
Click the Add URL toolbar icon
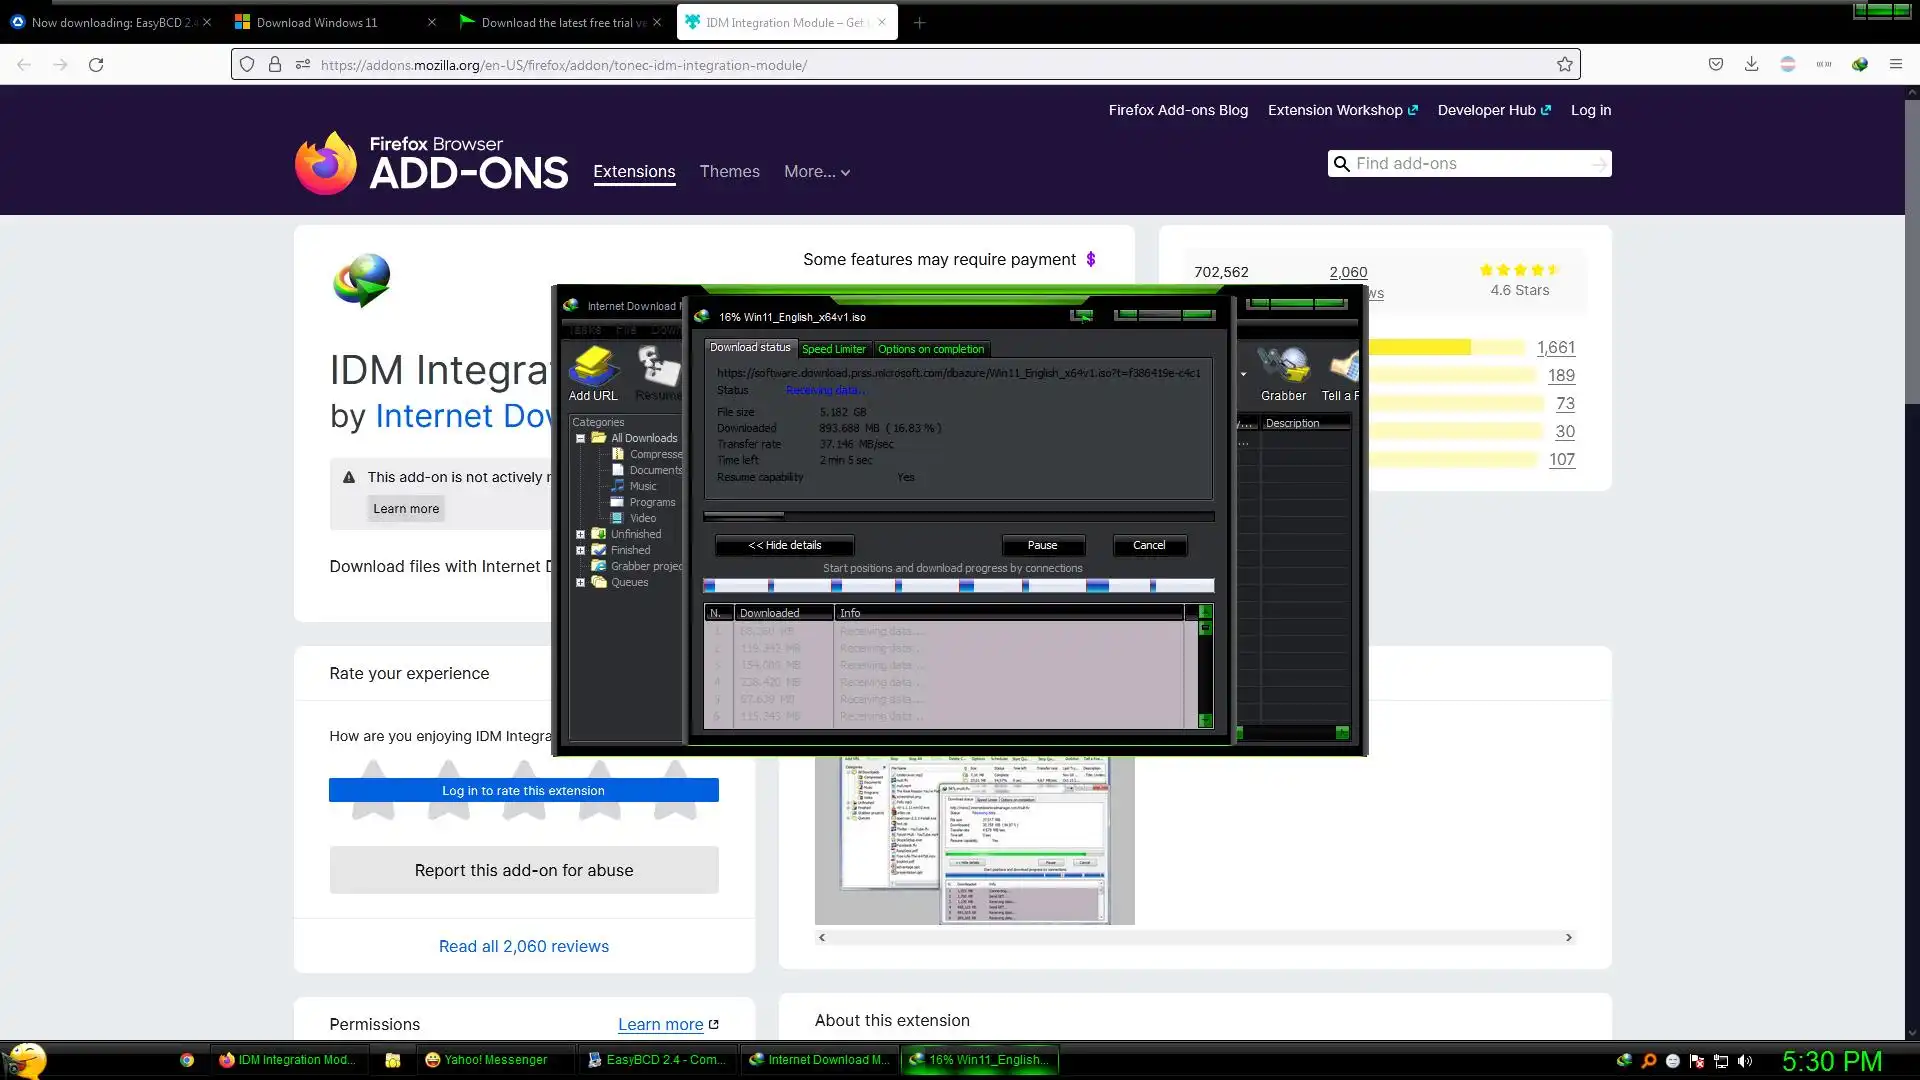click(x=593, y=373)
